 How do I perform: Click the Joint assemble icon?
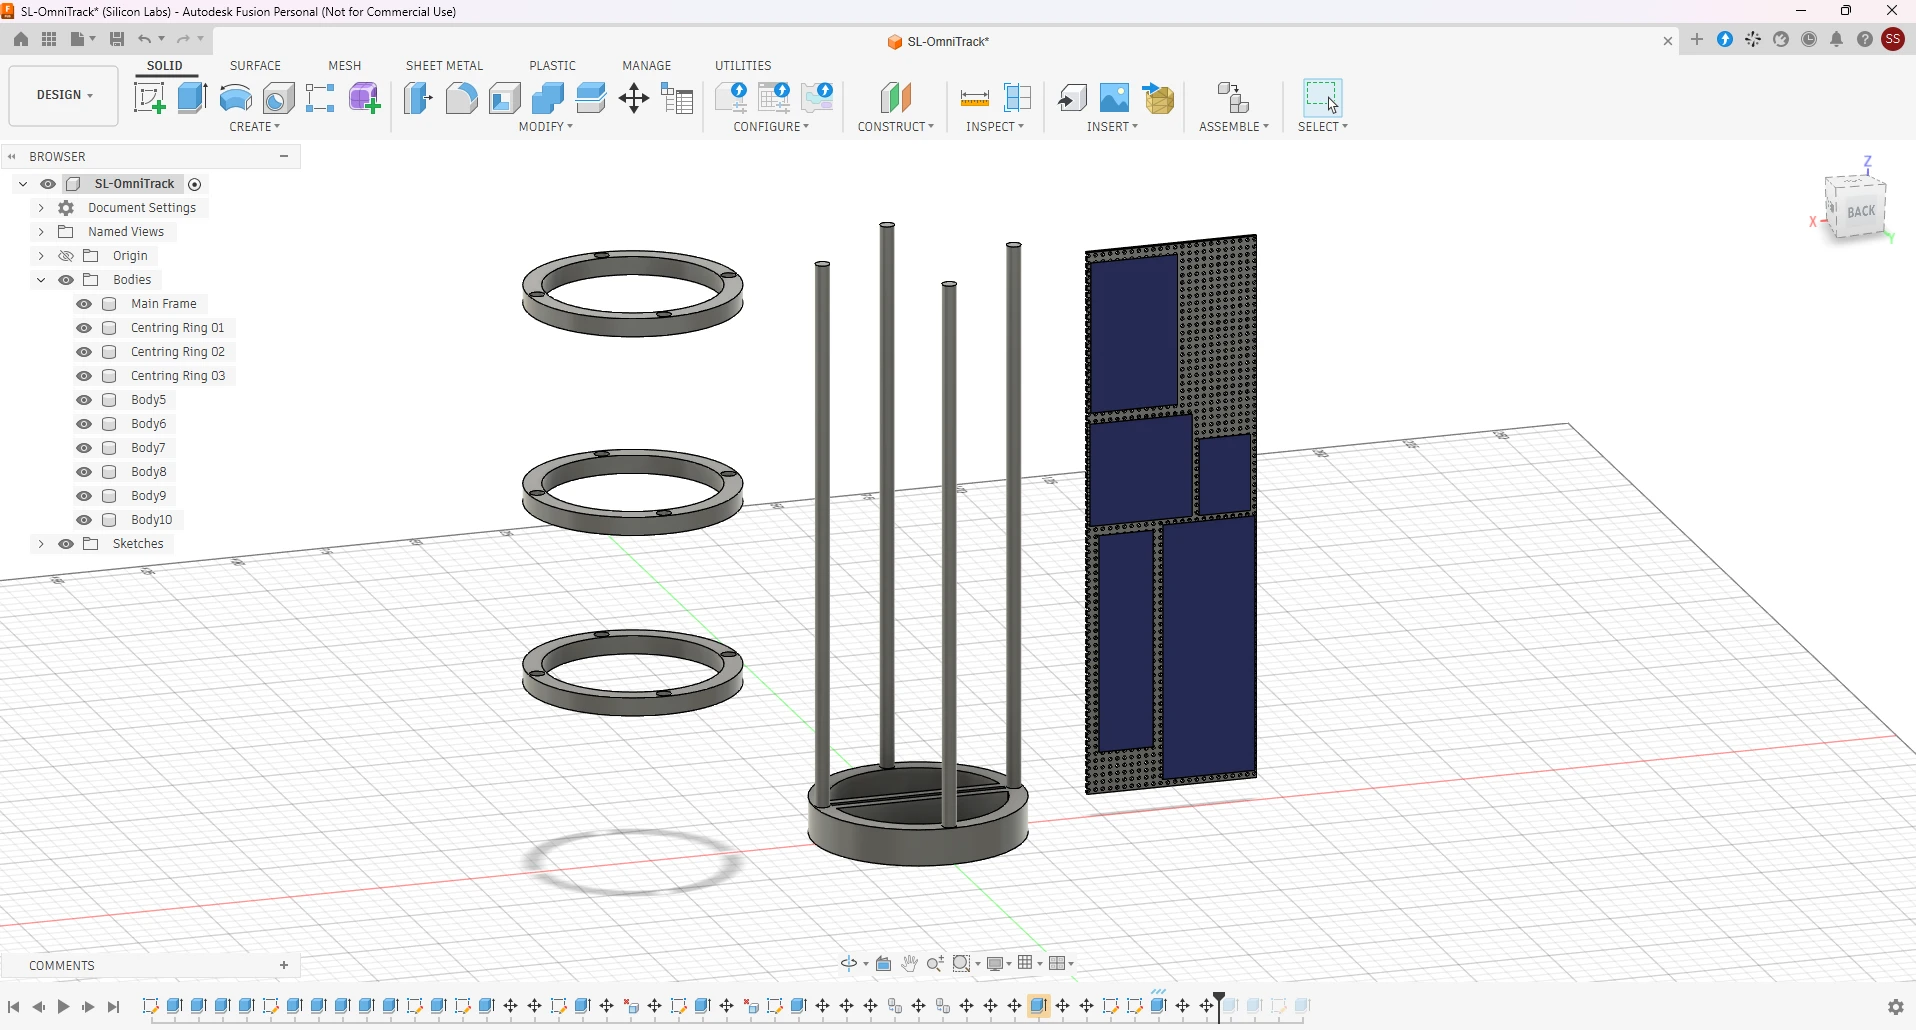(x=1234, y=98)
